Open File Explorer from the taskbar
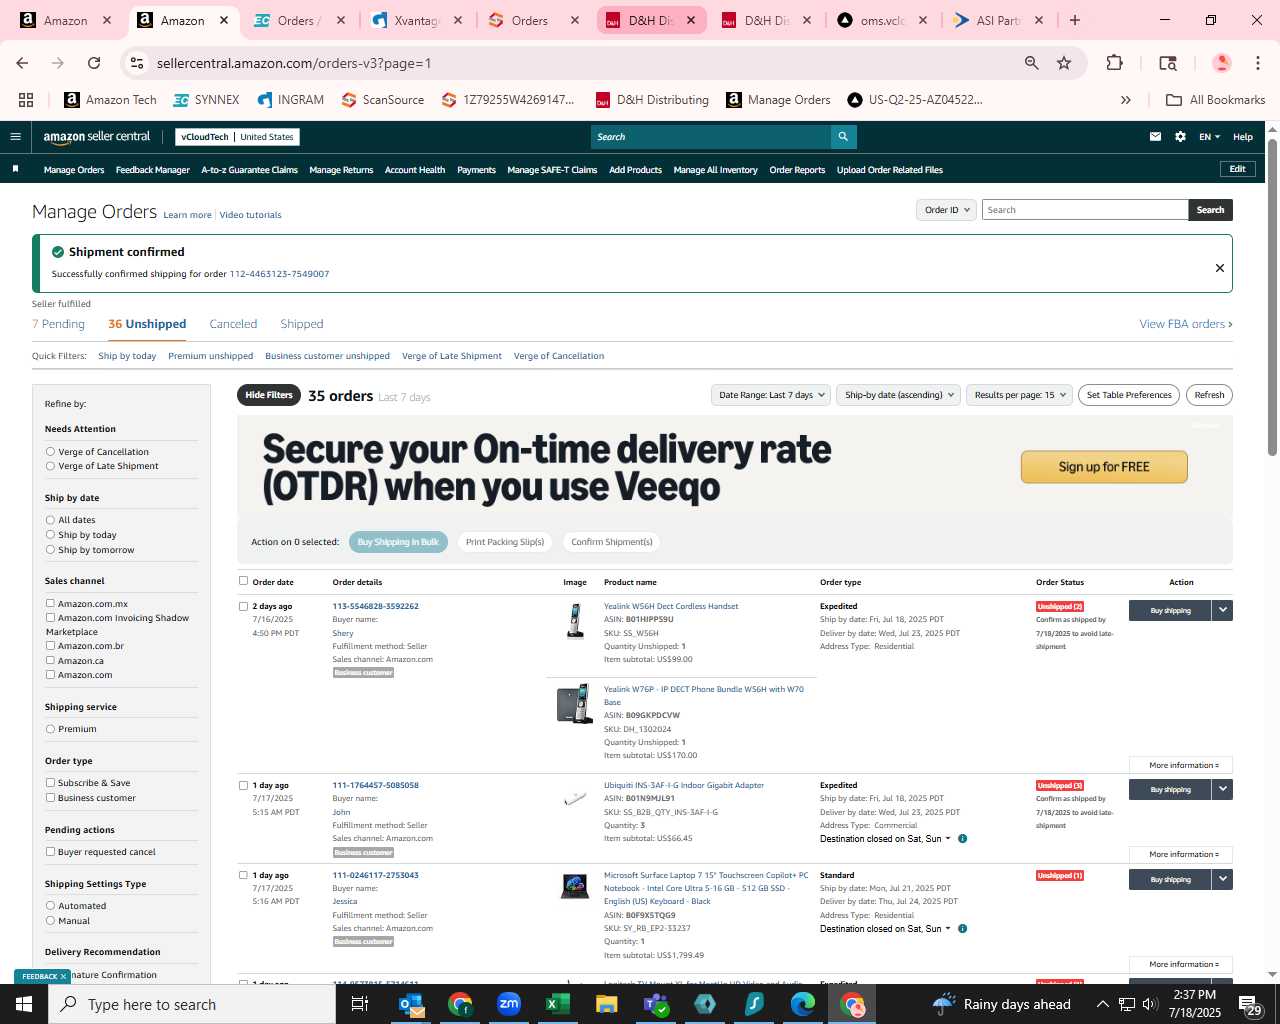This screenshot has height=1024, width=1280. click(x=606, y=1004)
